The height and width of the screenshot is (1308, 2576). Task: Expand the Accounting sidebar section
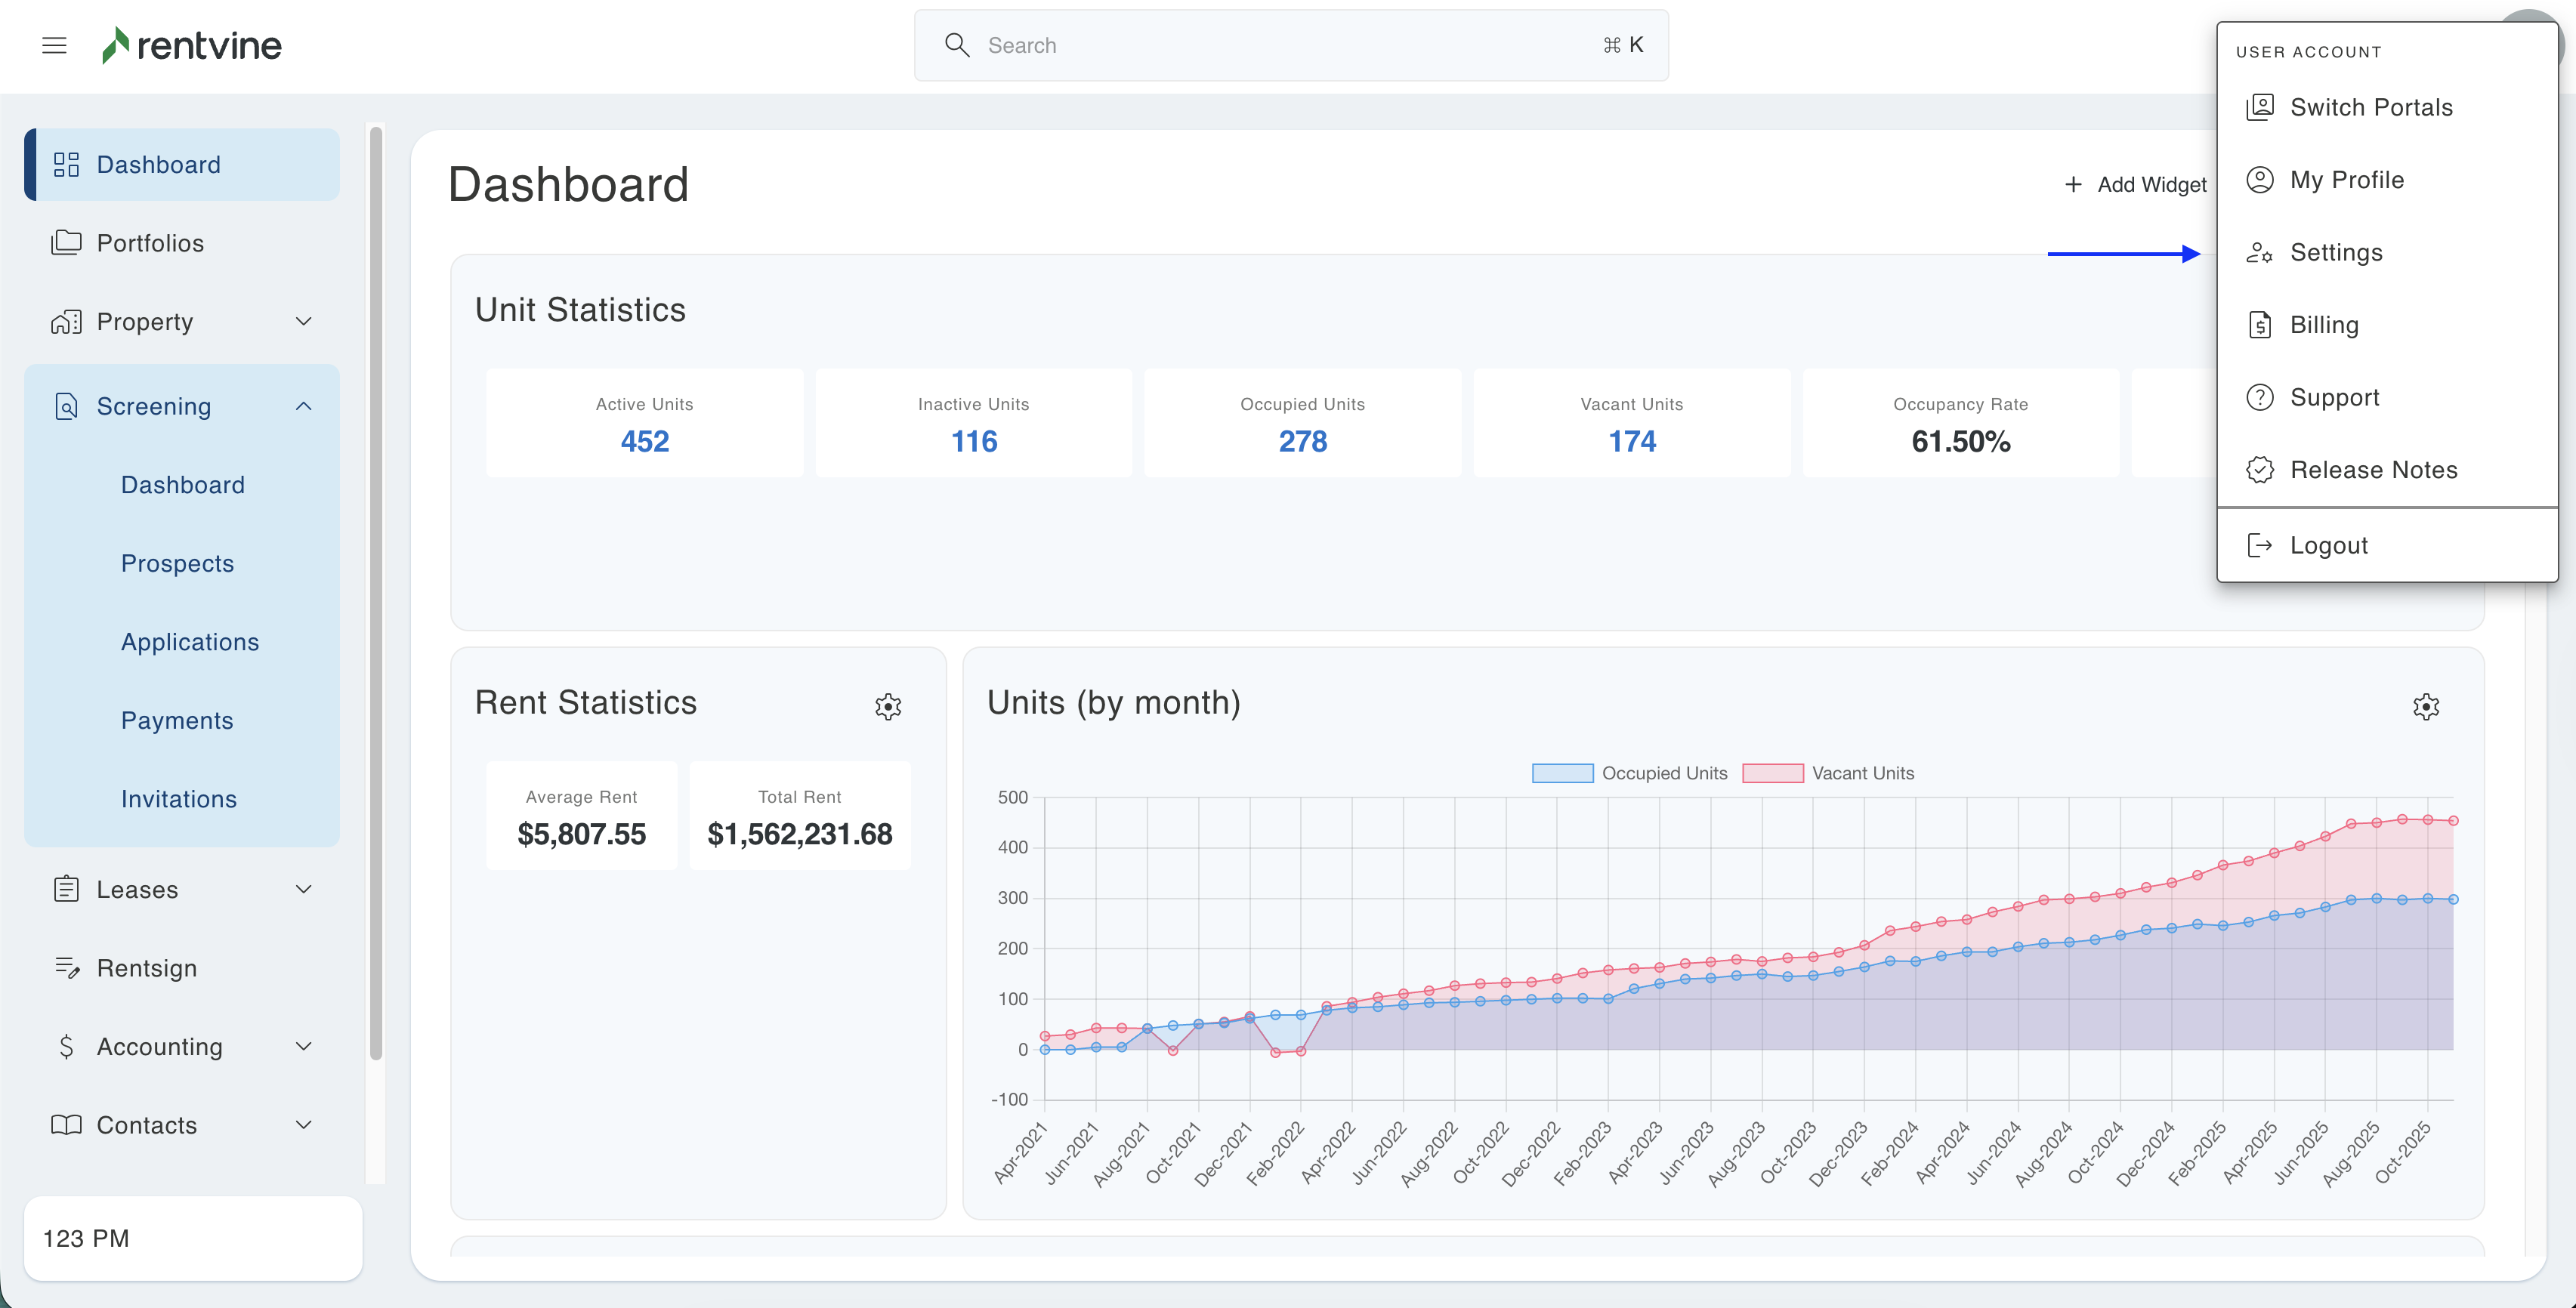pos(304,1046)
